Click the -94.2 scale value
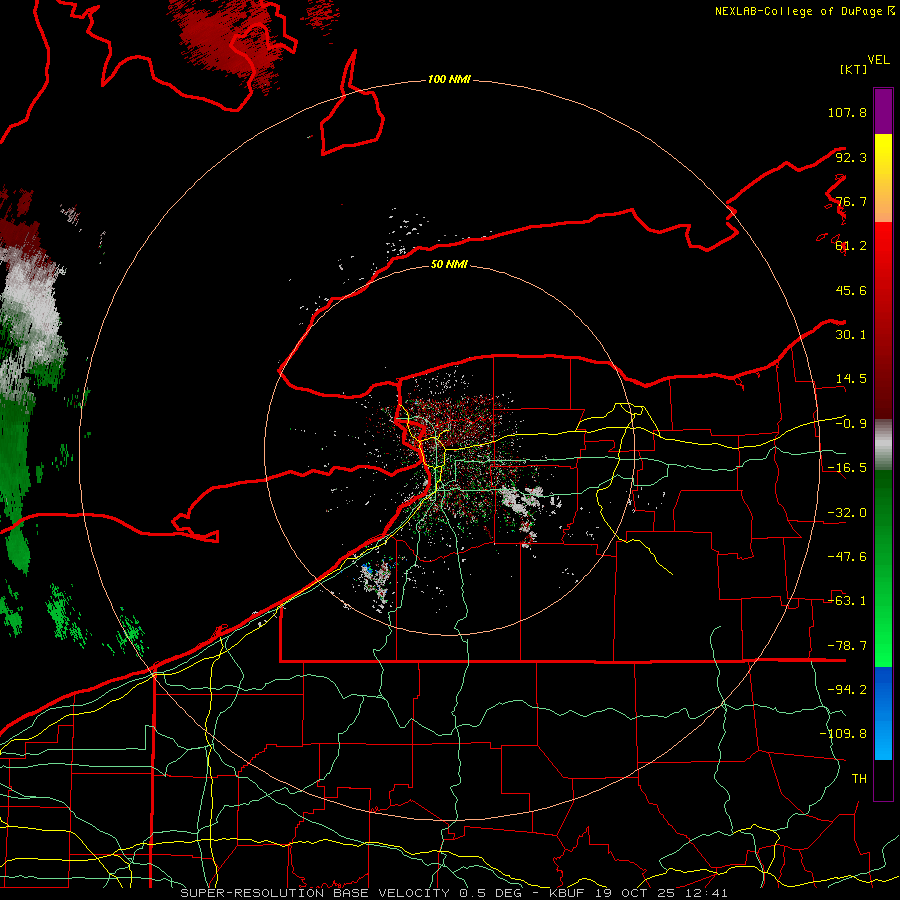 tap(847, 689)
